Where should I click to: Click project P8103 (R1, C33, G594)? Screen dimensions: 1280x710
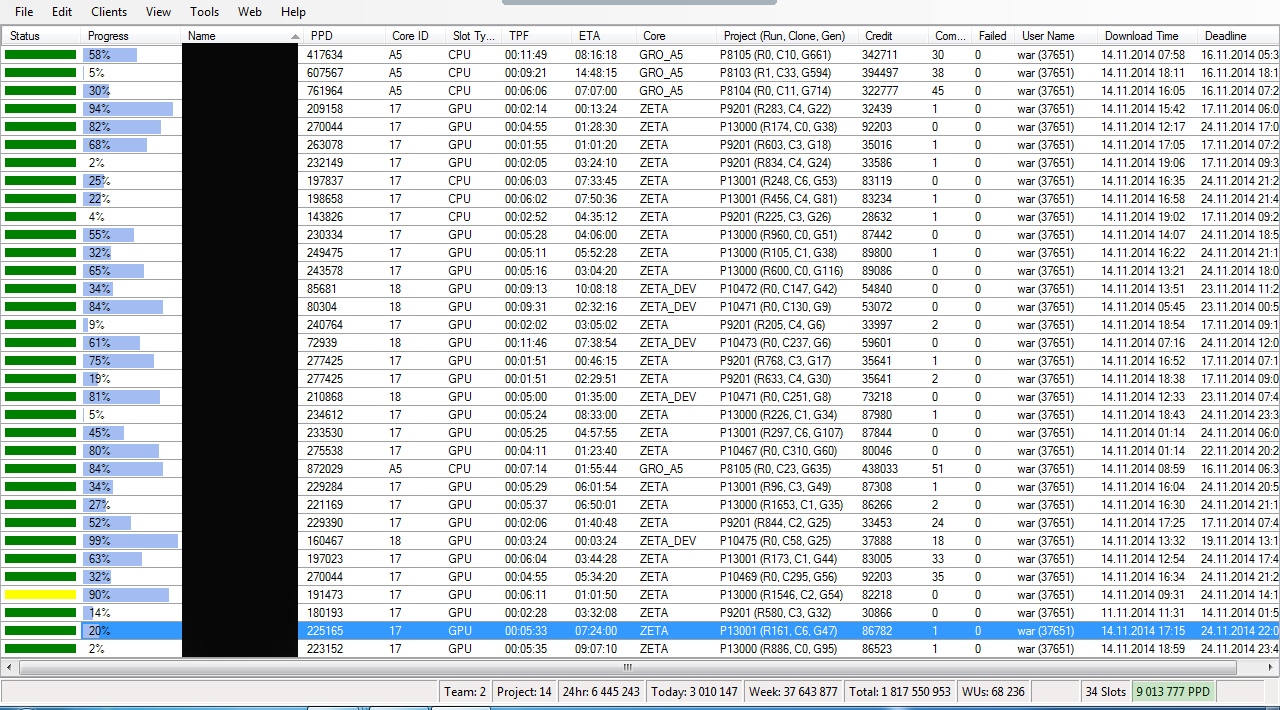pos(776,73)
